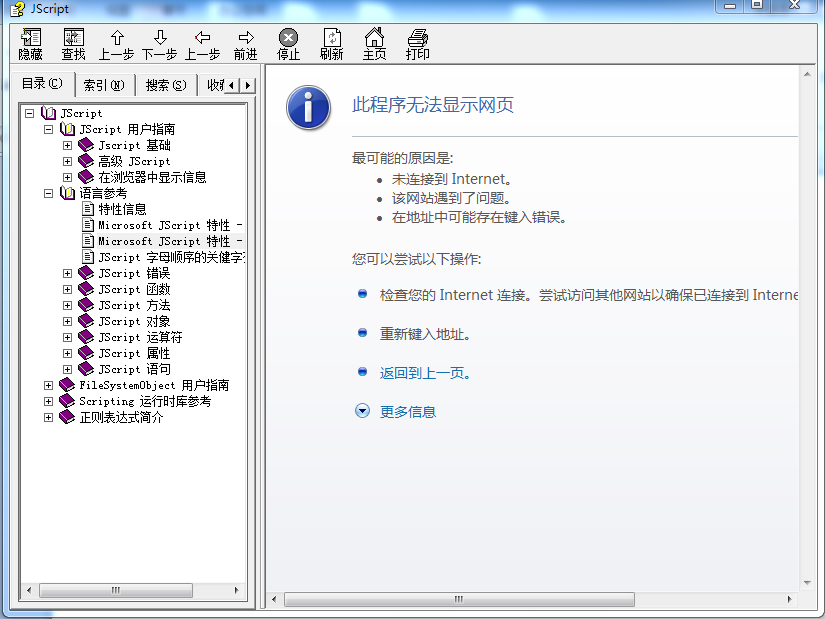Screen dimensions: 825x619
Task: Click the left-arrow back toolbar button
Action: coord(203,44)
